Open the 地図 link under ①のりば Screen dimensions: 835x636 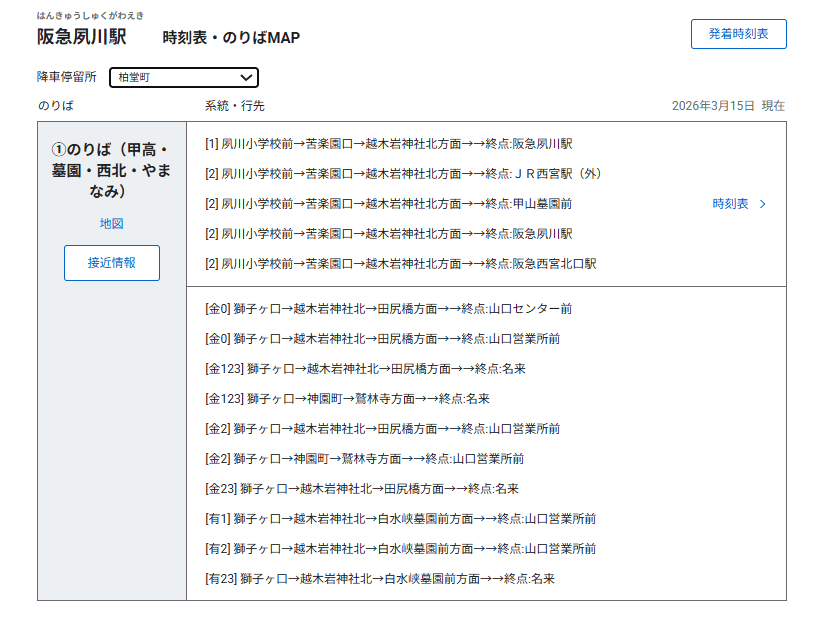point(111,224)
